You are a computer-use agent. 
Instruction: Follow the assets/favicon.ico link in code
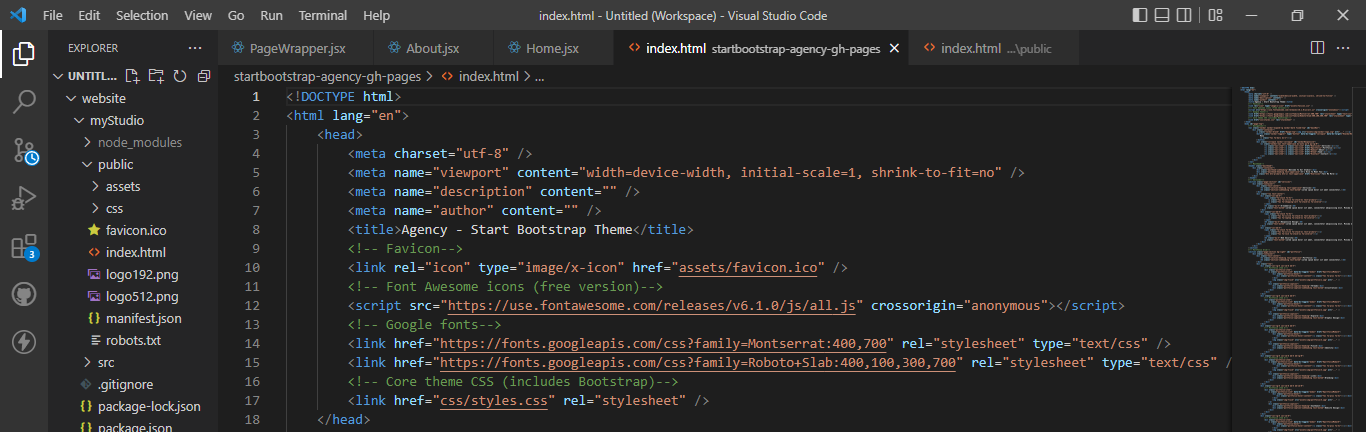(x=750, y=267)
